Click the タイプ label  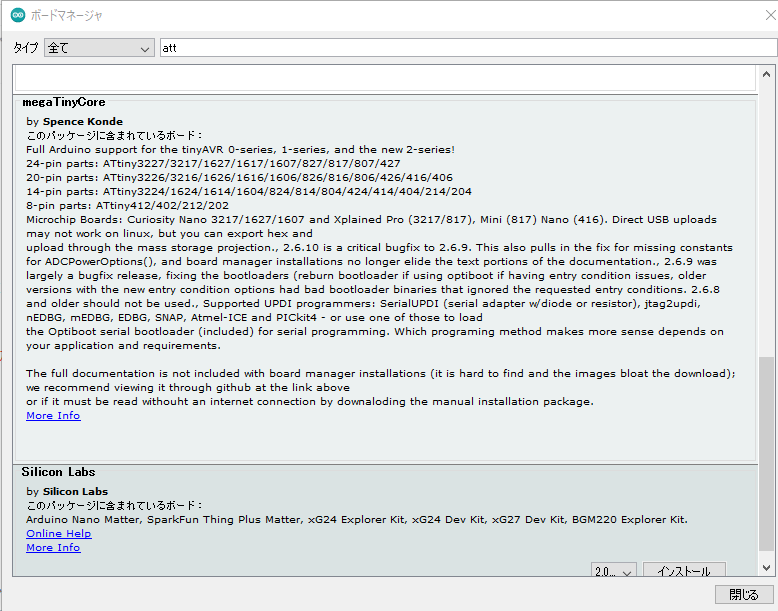pos(26,48)
